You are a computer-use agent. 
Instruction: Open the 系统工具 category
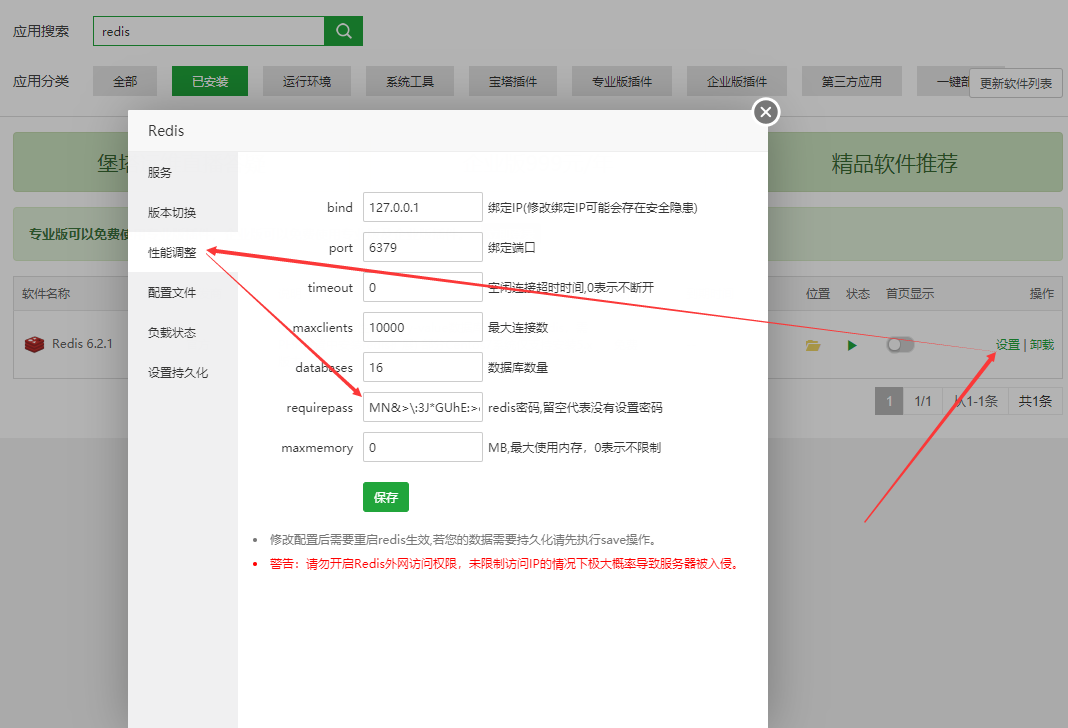[x=409, y=81]
